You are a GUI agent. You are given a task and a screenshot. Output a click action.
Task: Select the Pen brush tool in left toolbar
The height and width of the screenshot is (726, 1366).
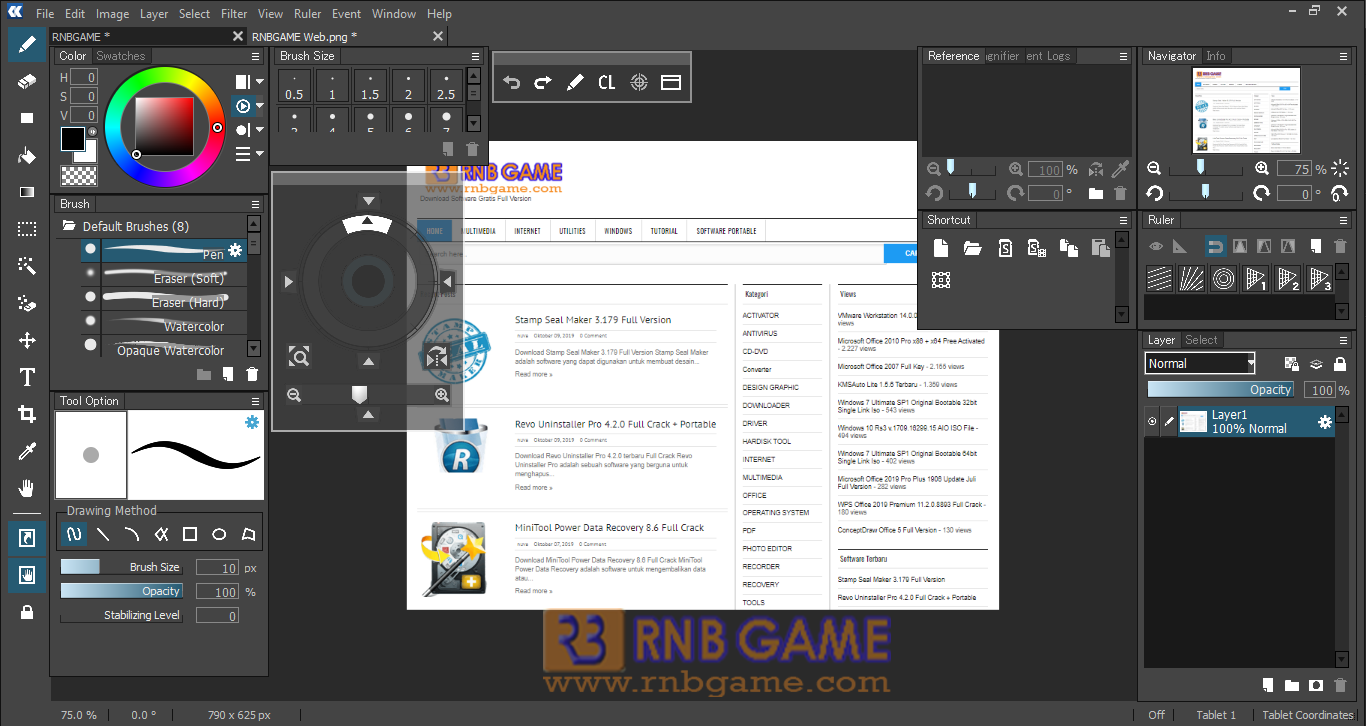click(x=27, y=44)
